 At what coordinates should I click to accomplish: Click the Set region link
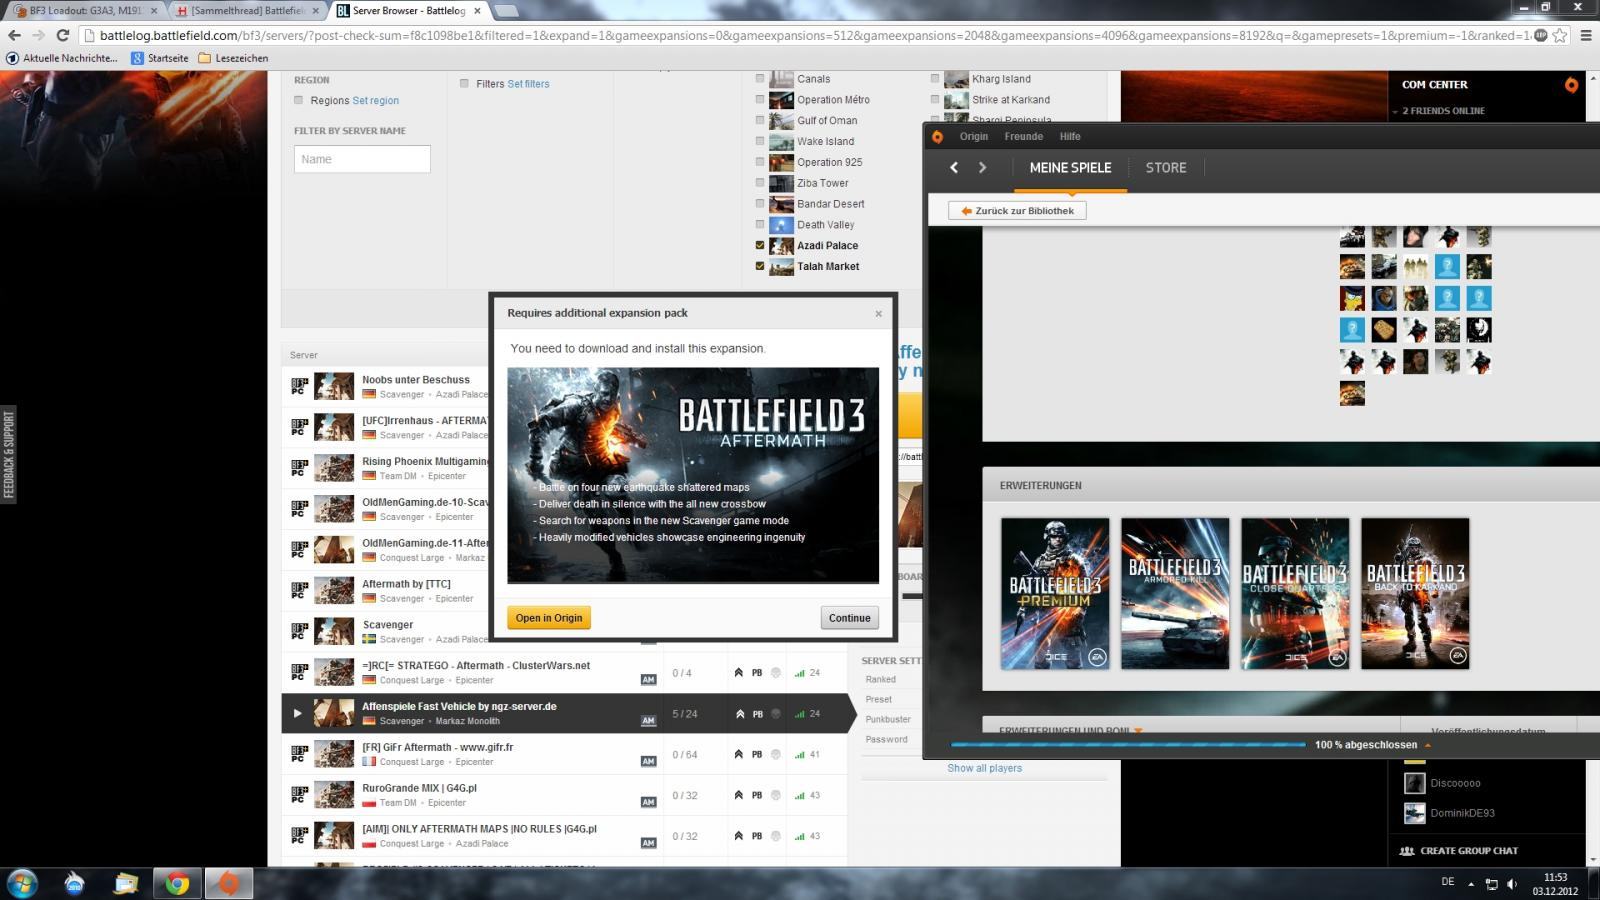pos(375,101)
